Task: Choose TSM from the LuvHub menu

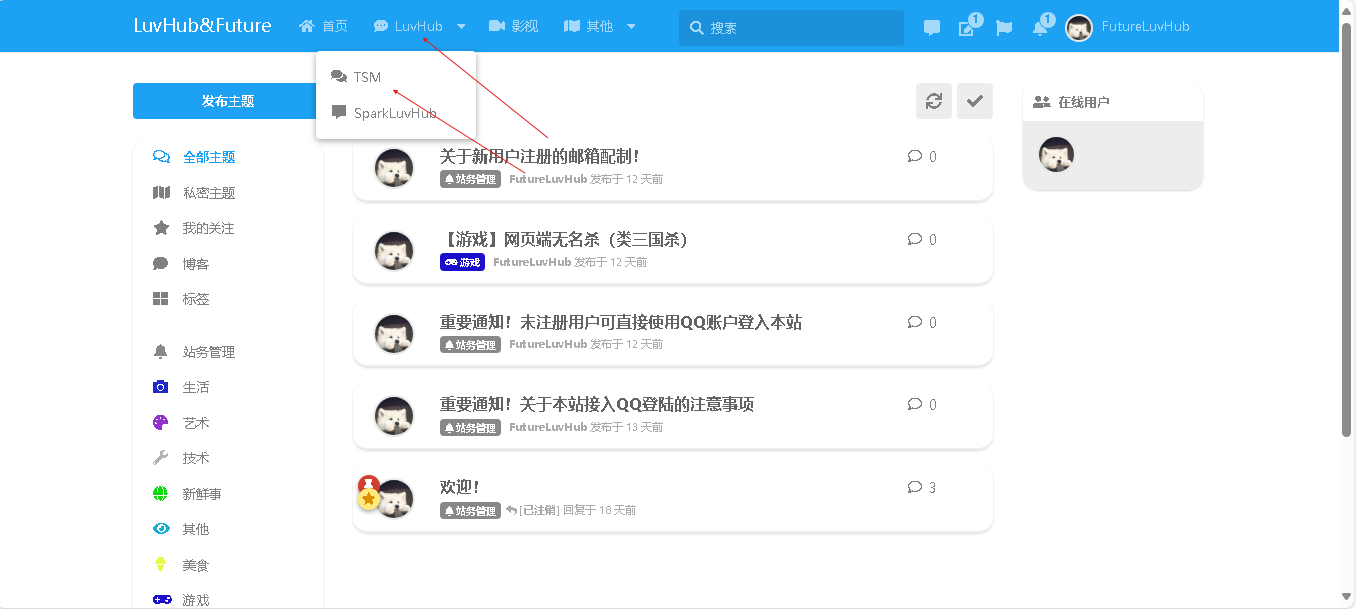Action: pyautogui.click(x=367, y=77)
